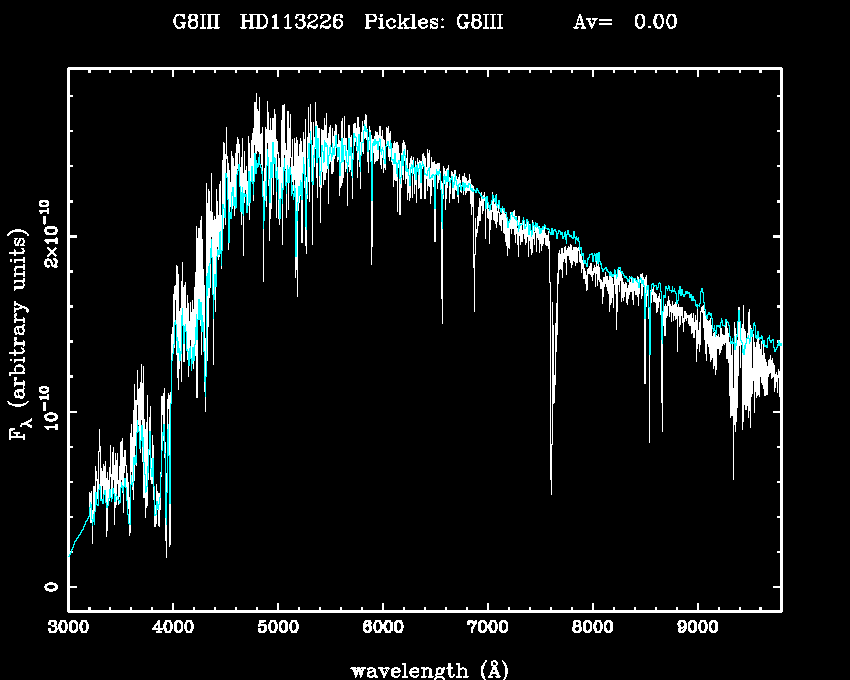Viewport: 850px width, 680px height.
Task: Click the 'Fλ (arbitrary units)' y-axis label
Action: pos(20,335)
